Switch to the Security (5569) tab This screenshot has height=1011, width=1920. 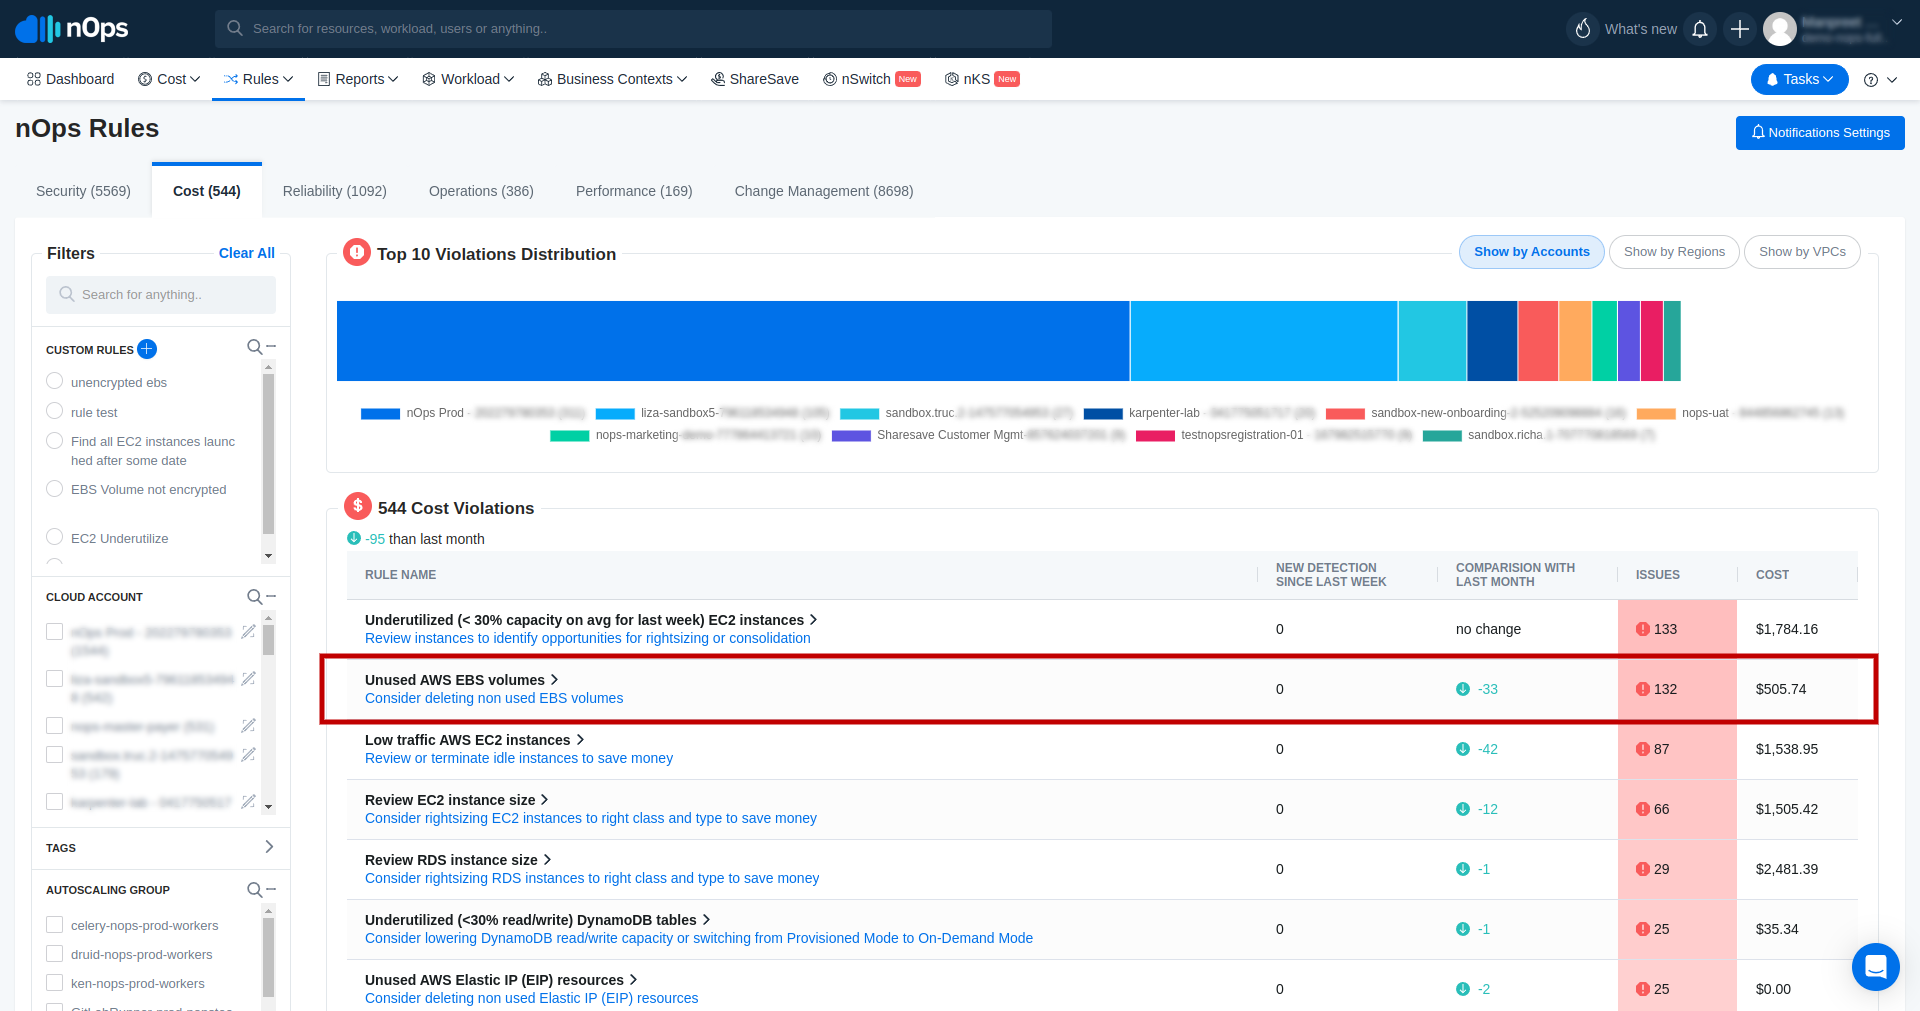83,191
